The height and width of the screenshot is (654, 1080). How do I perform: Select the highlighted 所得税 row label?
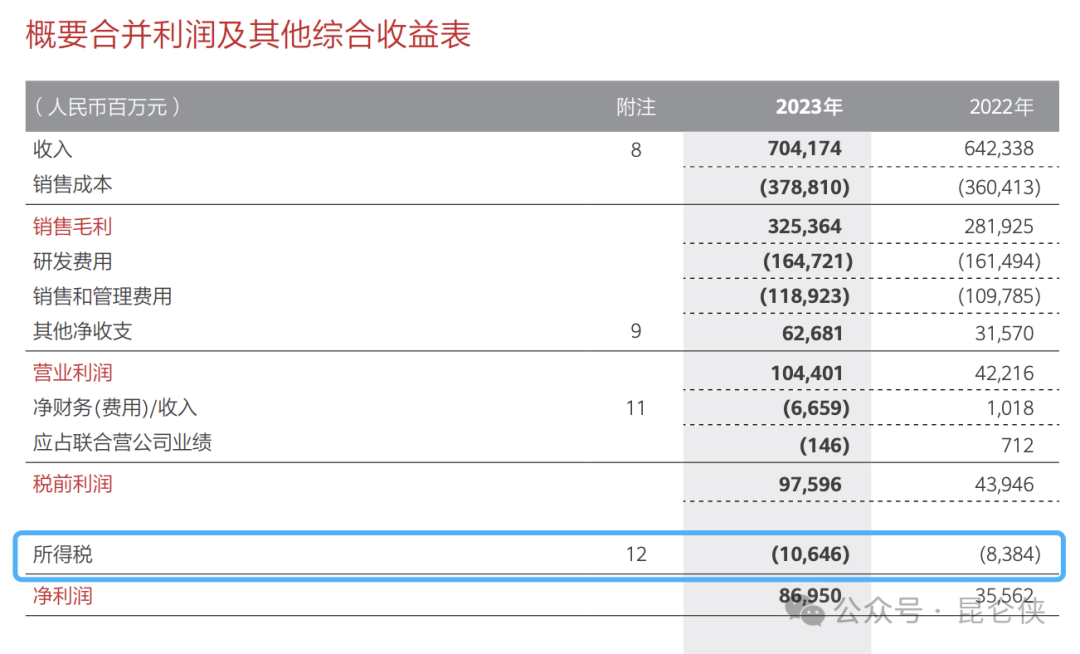click(63, 554)
